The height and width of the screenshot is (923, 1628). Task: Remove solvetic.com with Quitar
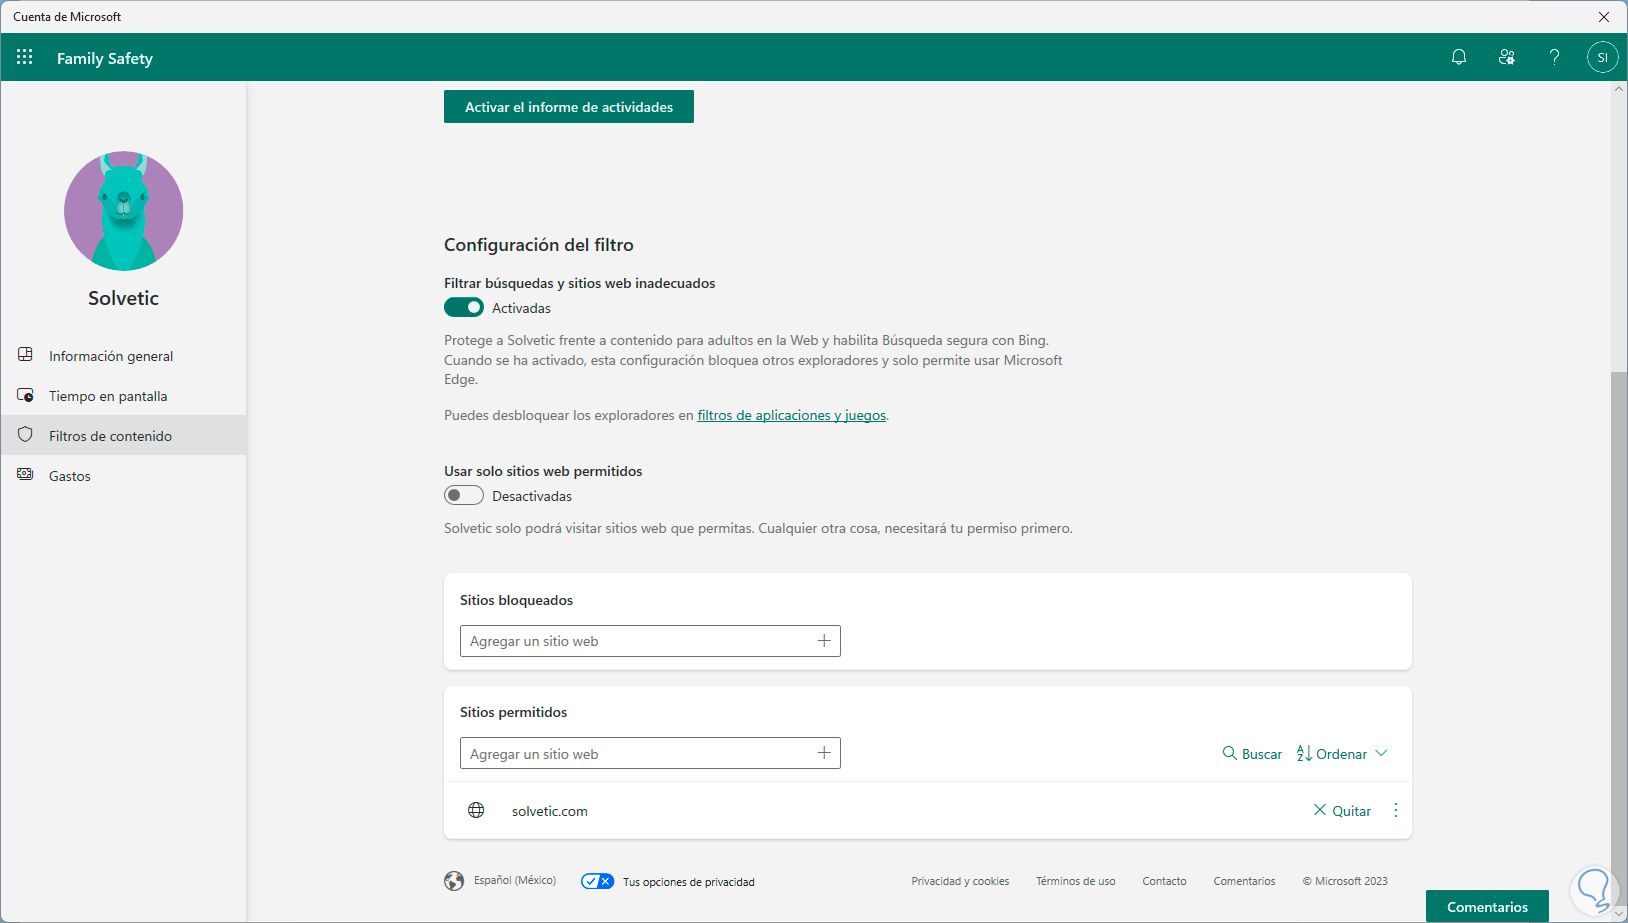coord(1342,810)
